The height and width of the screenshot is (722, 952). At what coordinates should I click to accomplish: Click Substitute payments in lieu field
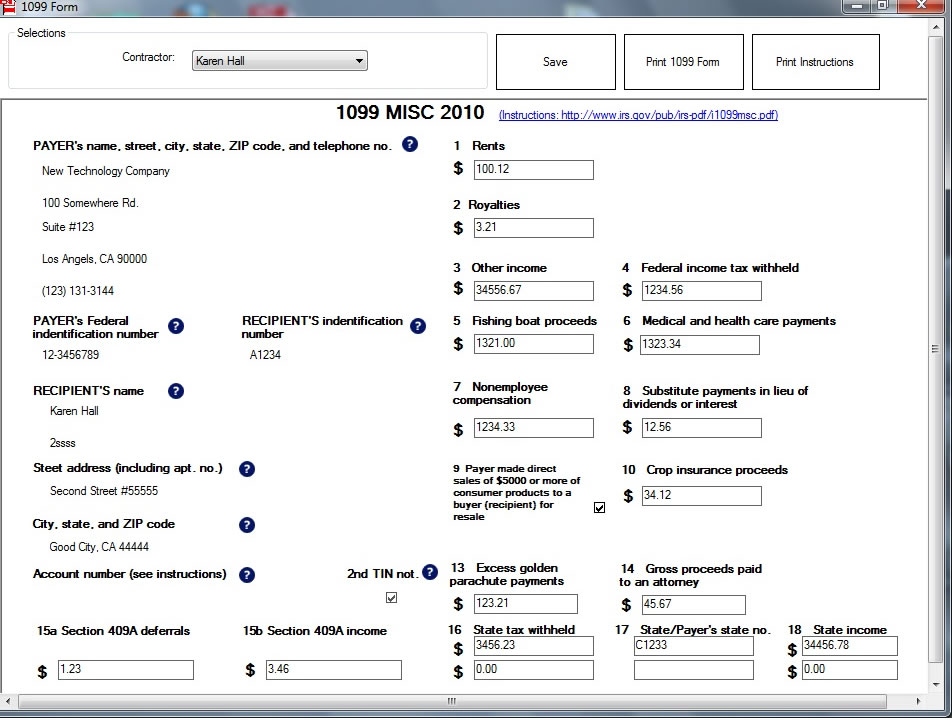click(x=702, y=428)
